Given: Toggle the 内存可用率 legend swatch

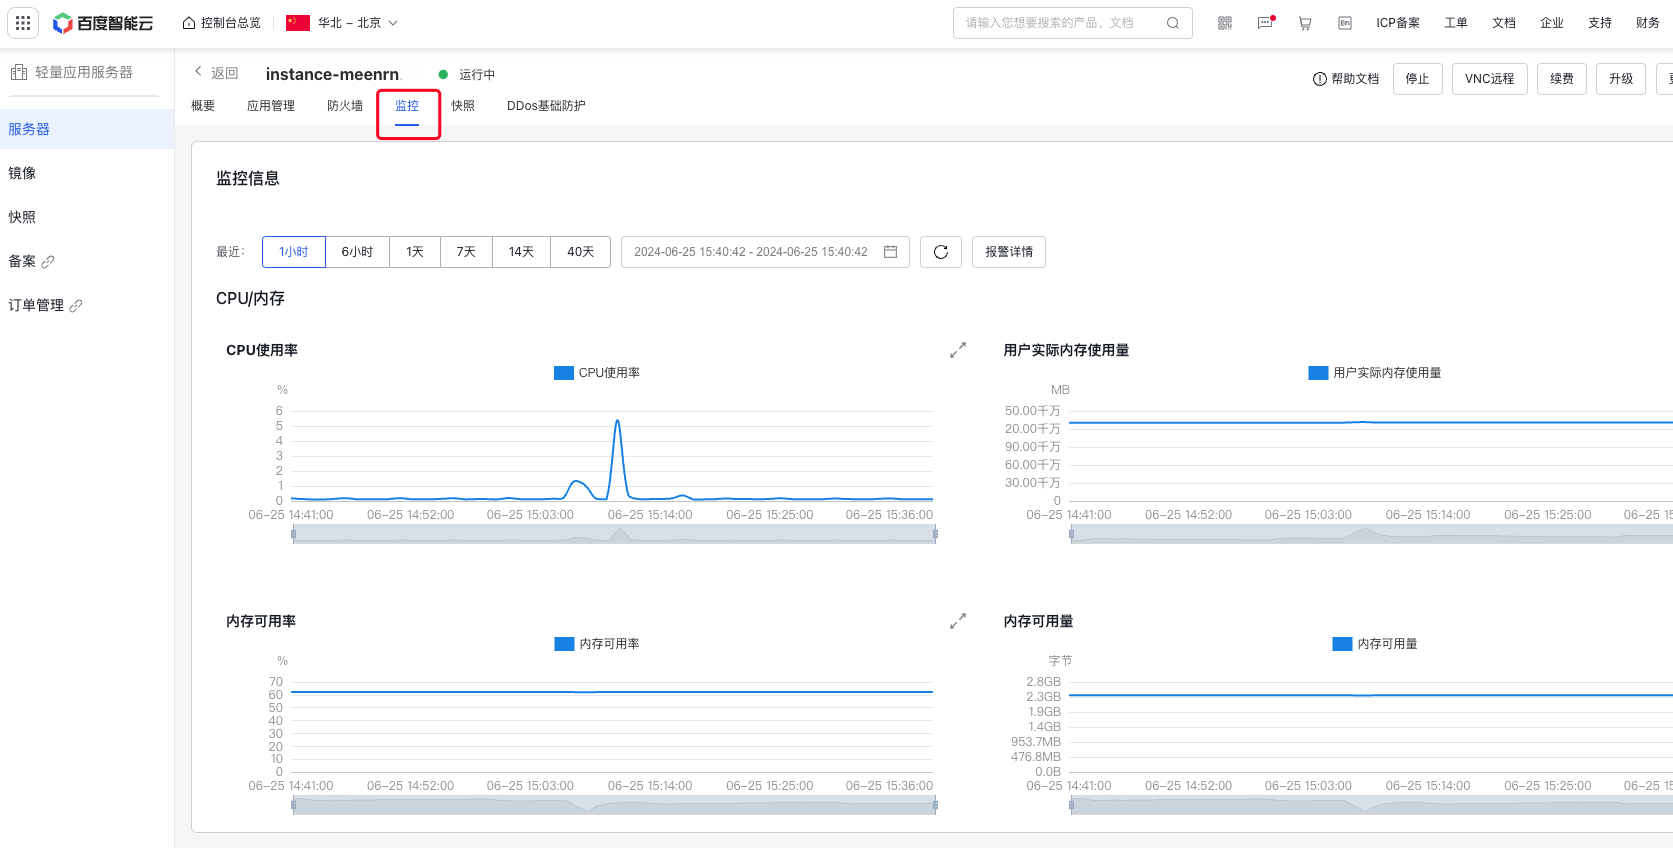Looking at the screenshot, I should [564, 644].
